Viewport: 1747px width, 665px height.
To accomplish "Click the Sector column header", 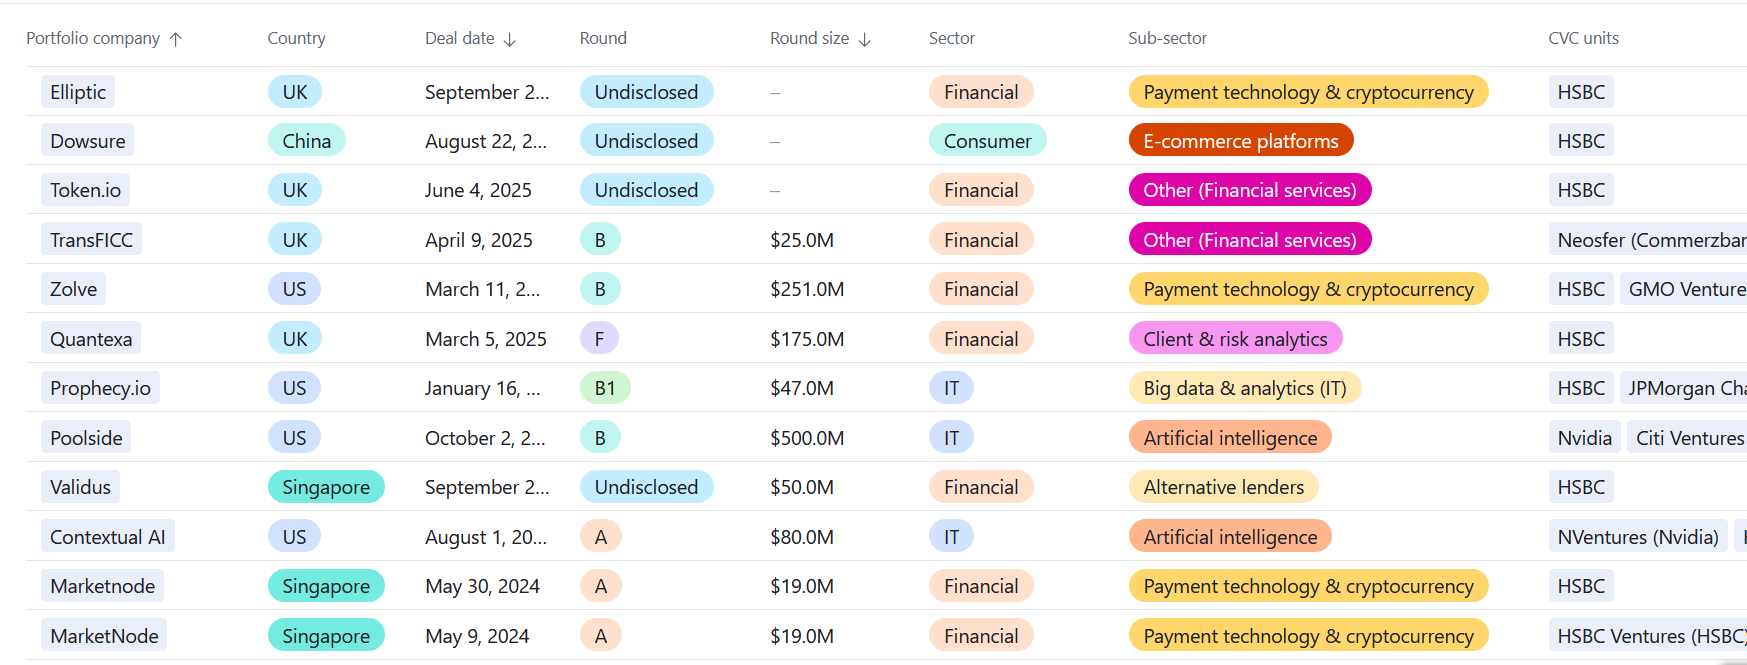I will [951, 38].
